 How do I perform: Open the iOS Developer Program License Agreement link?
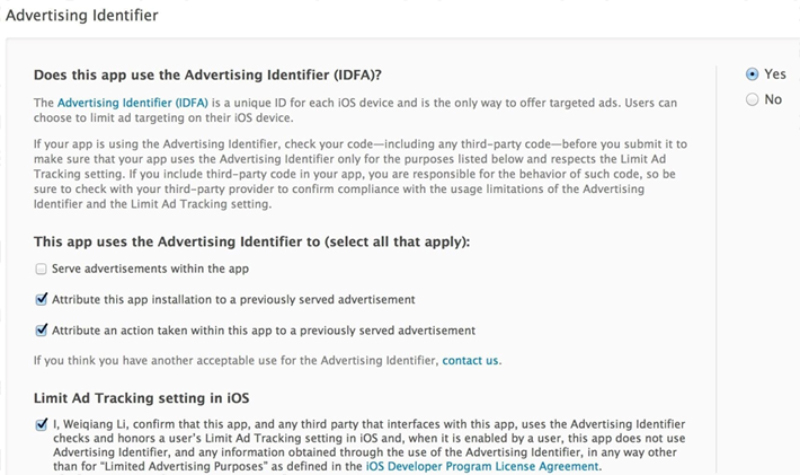coord(482,466)
